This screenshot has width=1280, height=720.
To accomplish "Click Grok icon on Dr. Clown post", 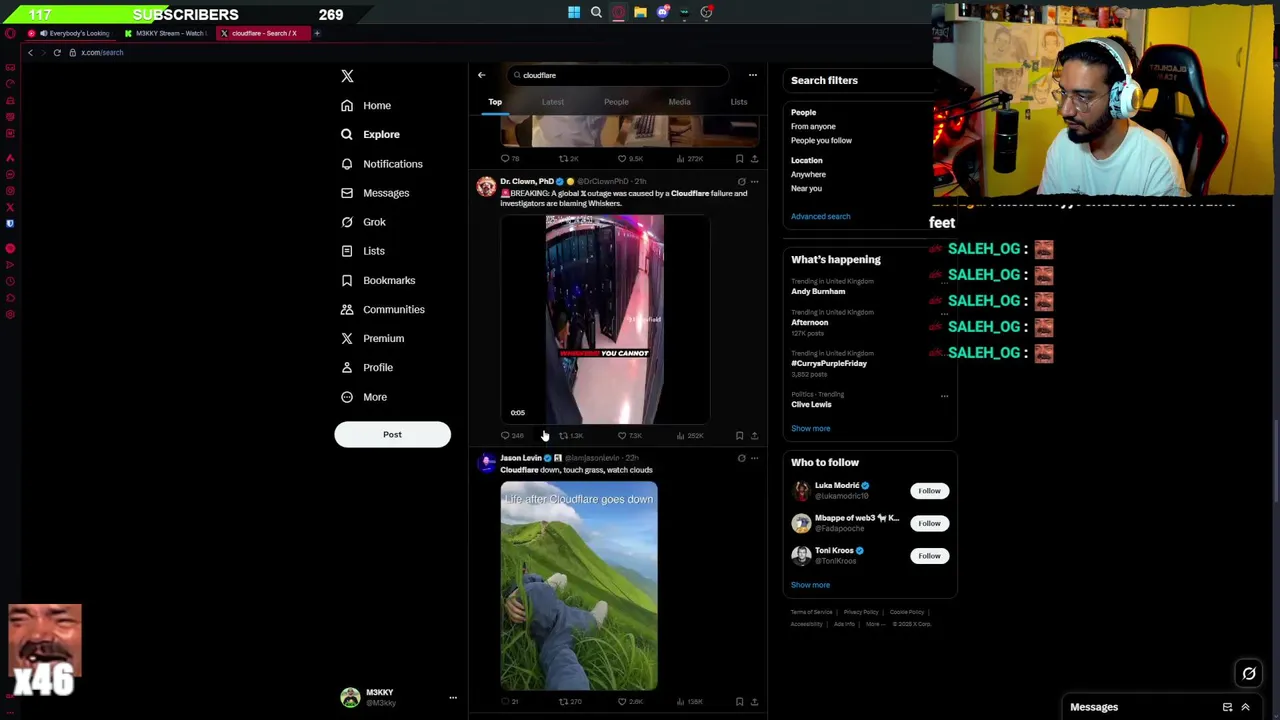I will tap(741, 182).
